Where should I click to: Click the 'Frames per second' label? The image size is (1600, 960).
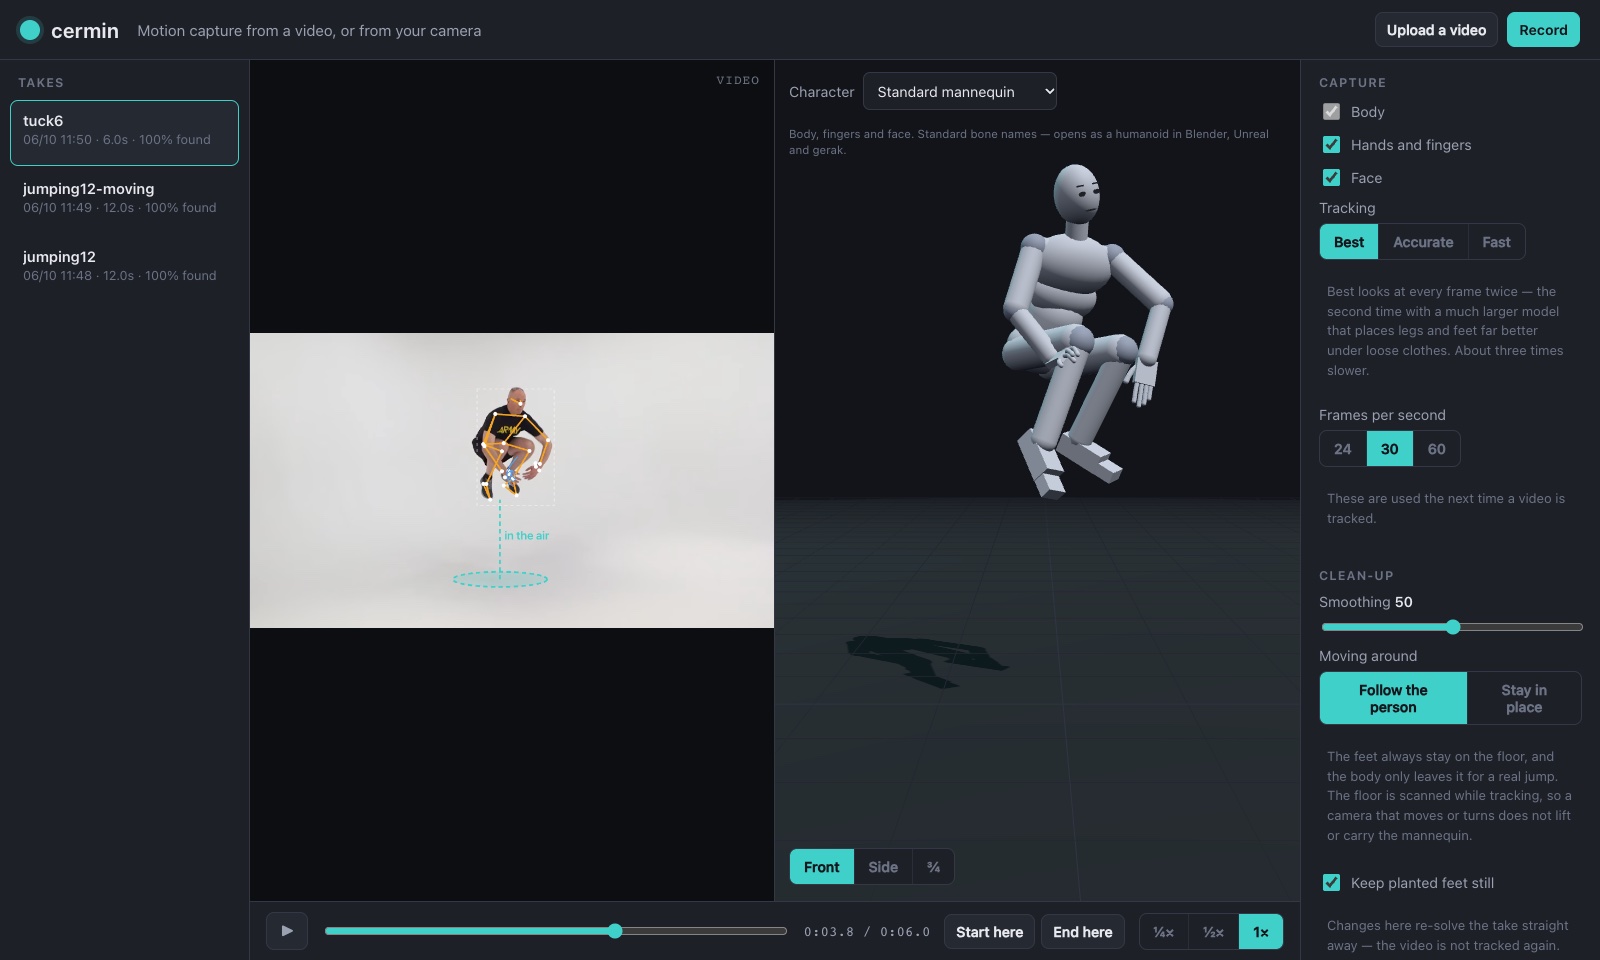pyautogui.click(x=1382, y=415)
